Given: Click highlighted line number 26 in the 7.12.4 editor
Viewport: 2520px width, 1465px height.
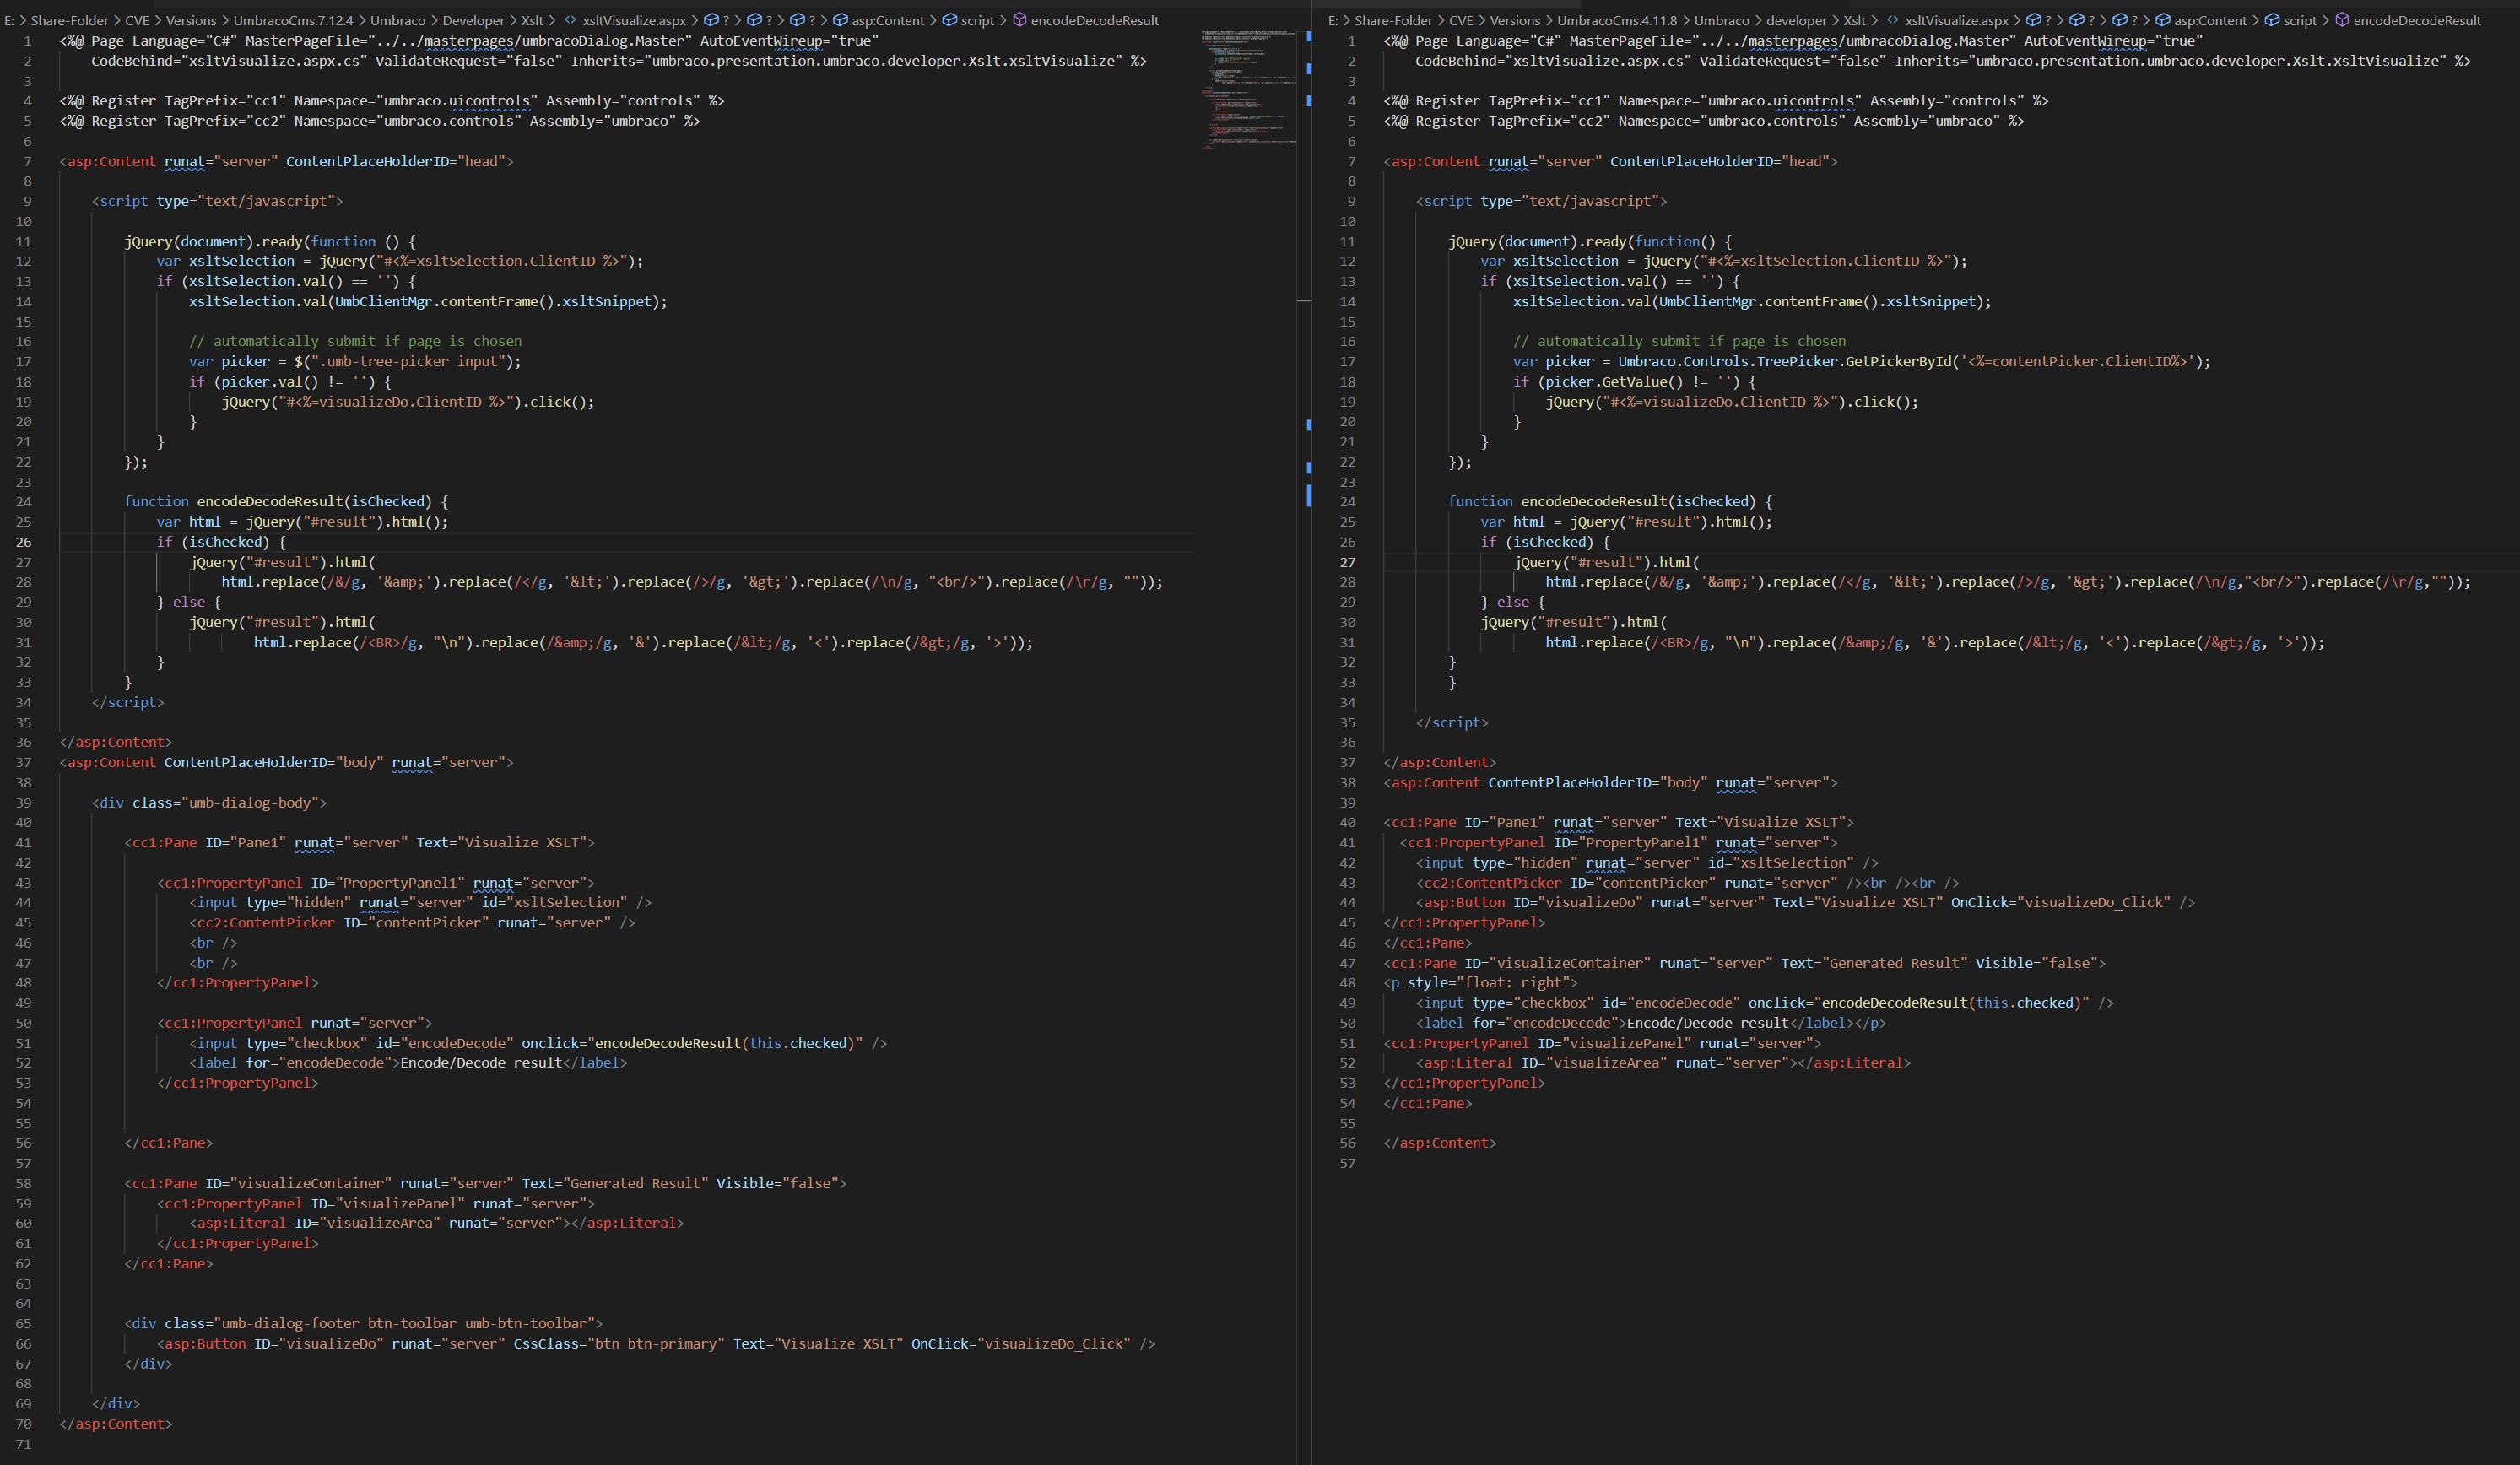Looking at the screenshot, I should [x=23, y=542].
